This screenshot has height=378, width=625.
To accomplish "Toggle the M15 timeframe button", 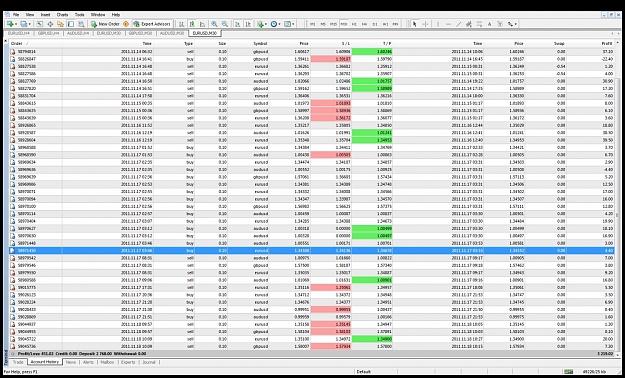I will coord(333,24).
